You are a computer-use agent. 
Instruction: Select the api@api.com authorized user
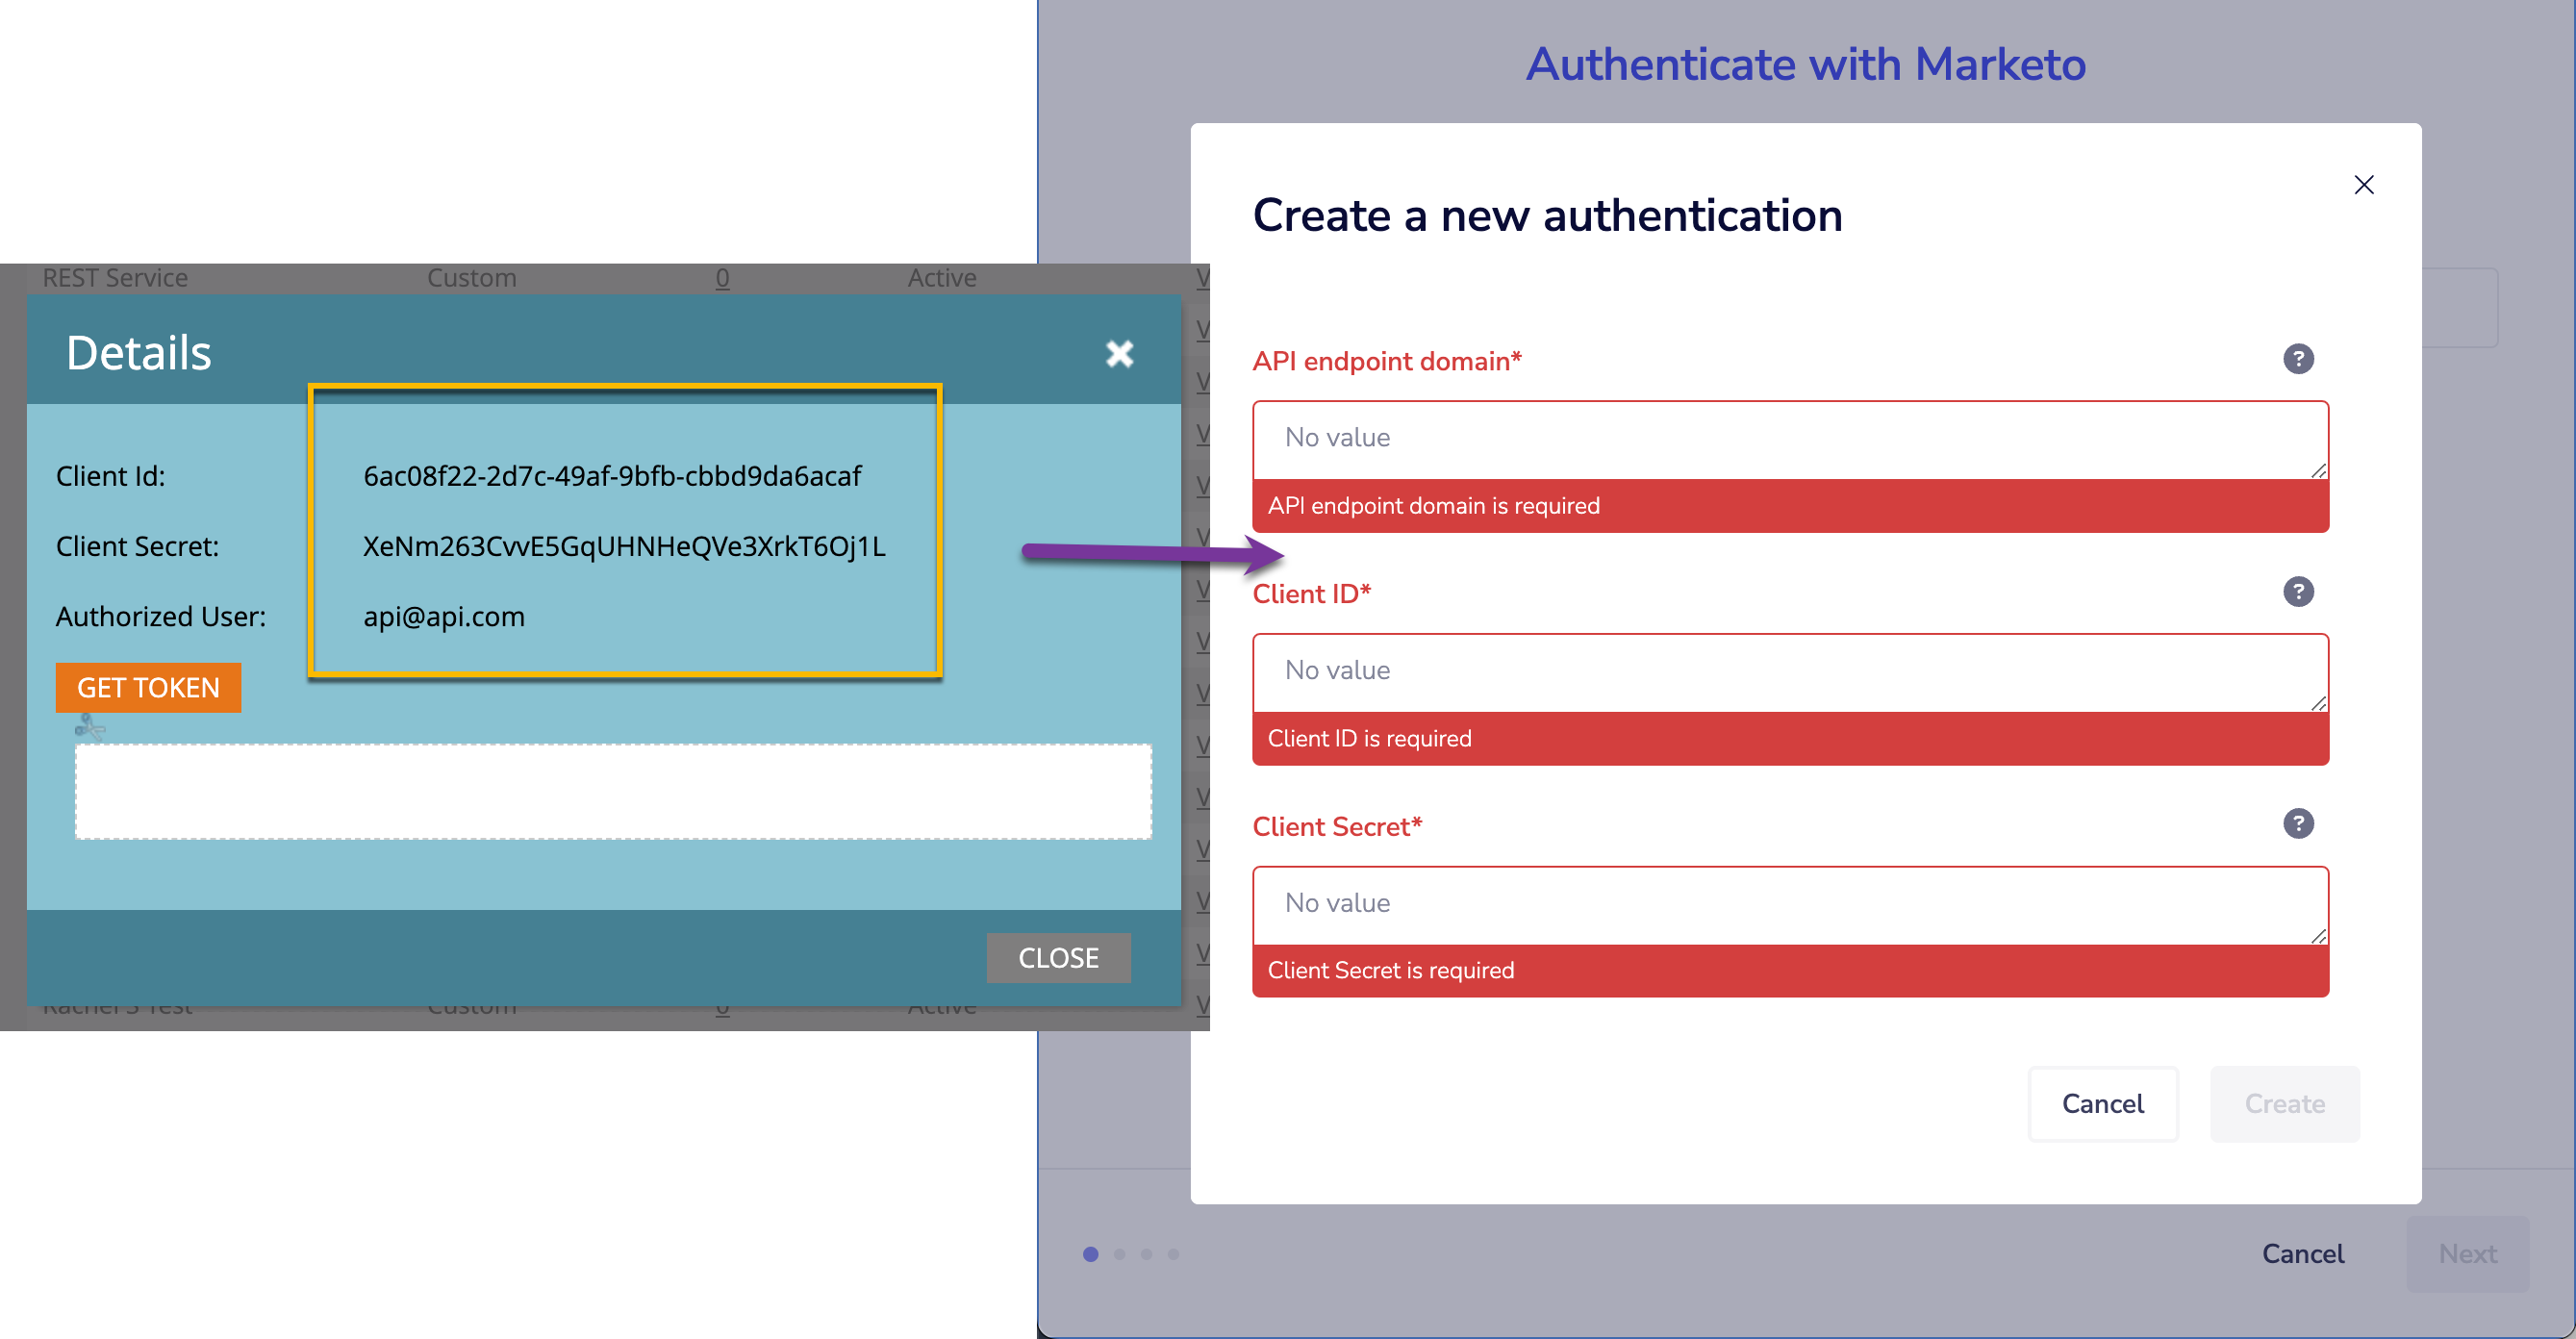pos(444,616)
